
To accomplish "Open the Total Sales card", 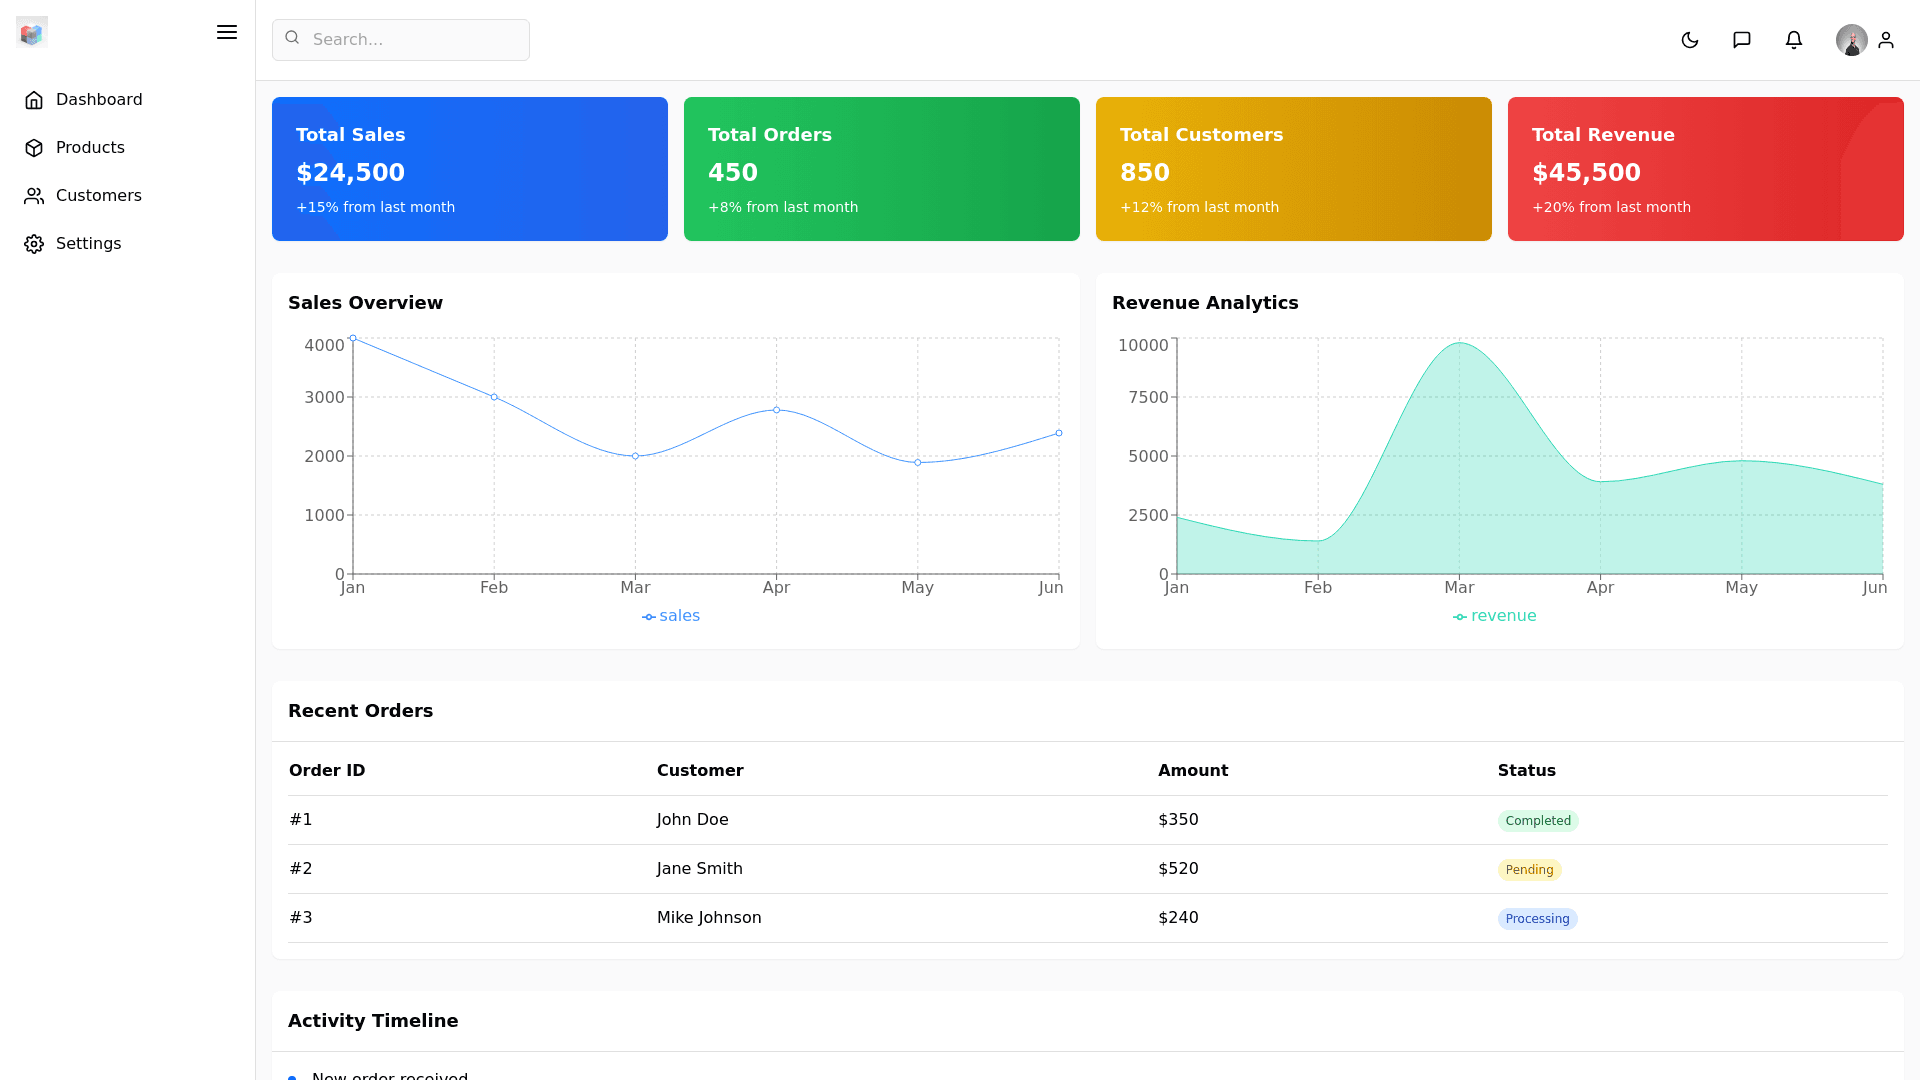I will tap(470, 169).
